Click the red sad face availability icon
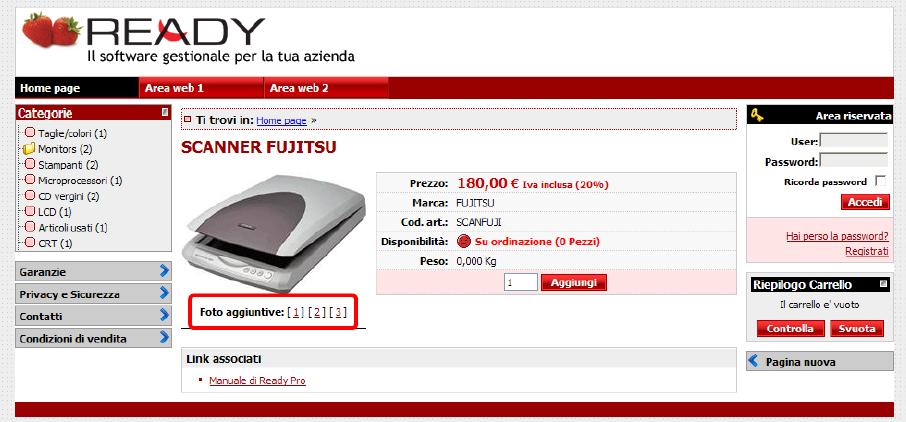Image resolution: width=906 pixels, height=422 pixels. coord(463,241)
